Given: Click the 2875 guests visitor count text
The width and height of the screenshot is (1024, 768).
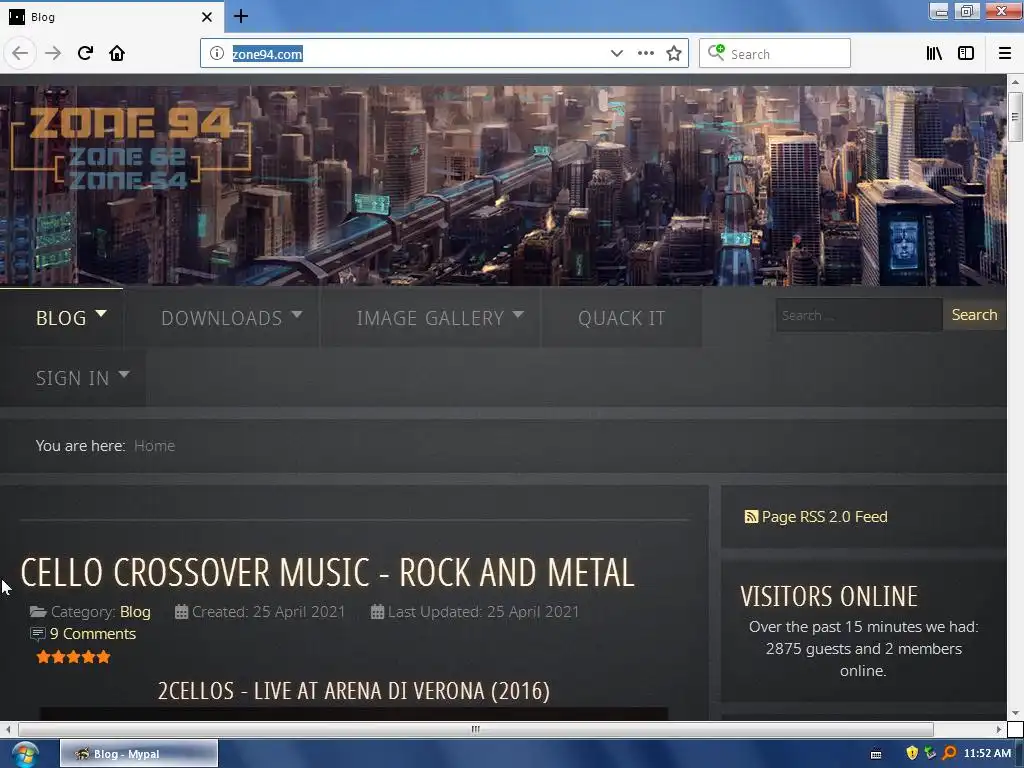Looking at the screenshot, I should point(863,649).
